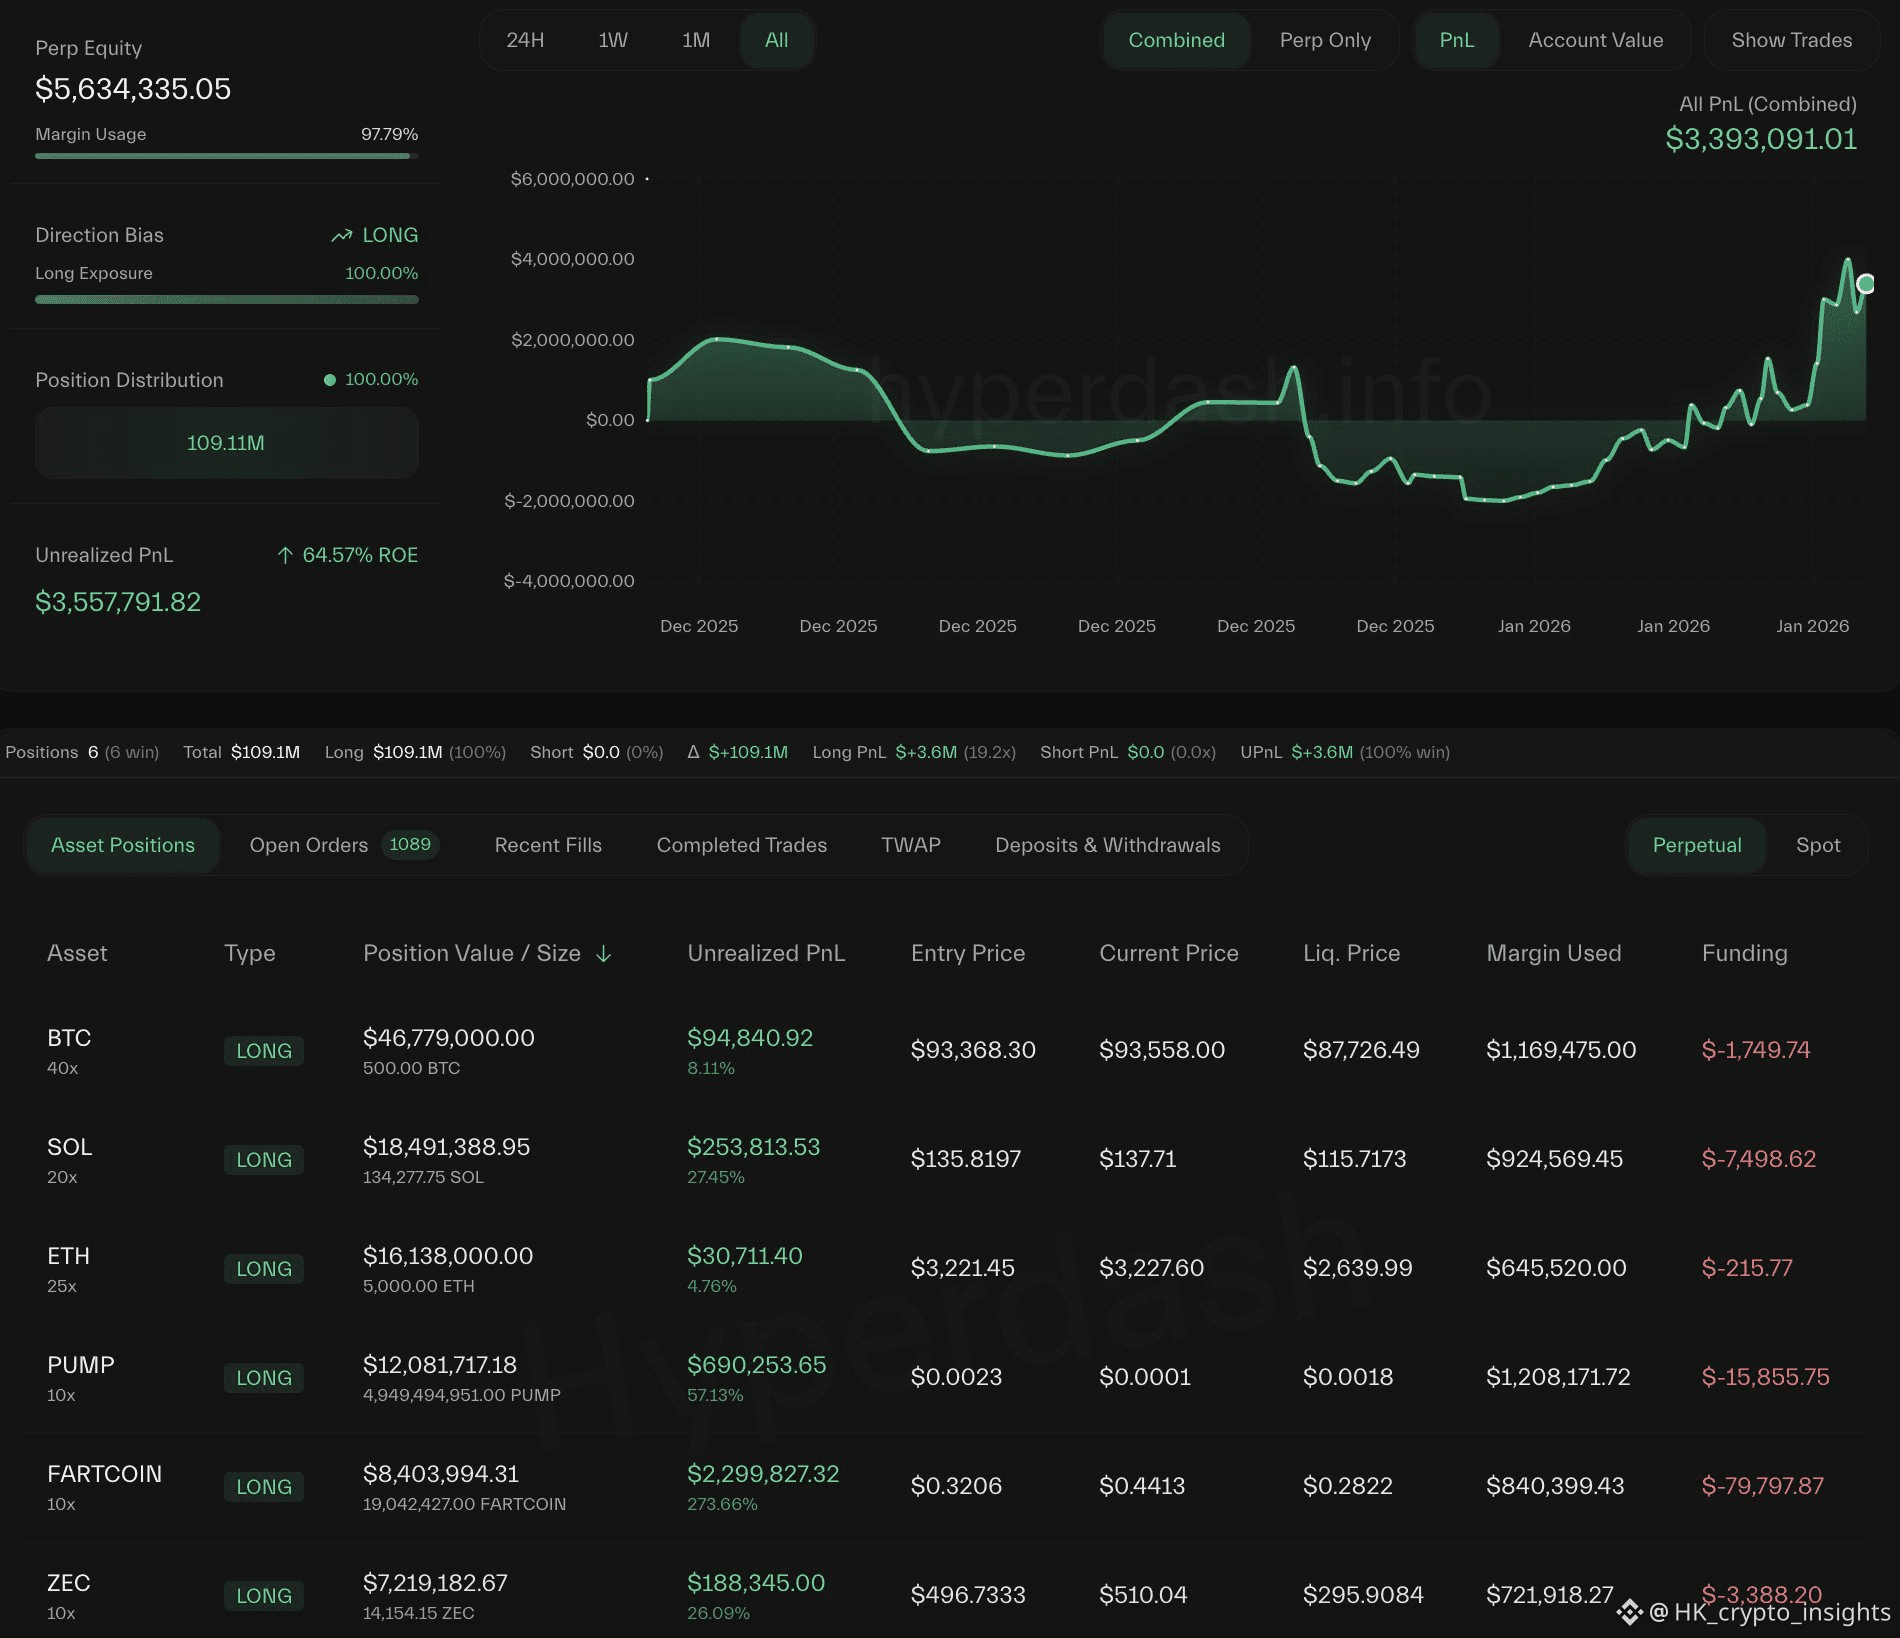Enable Show Trades on the chart
This screenshot has height=1638, width=1900.
(1791, 40)
